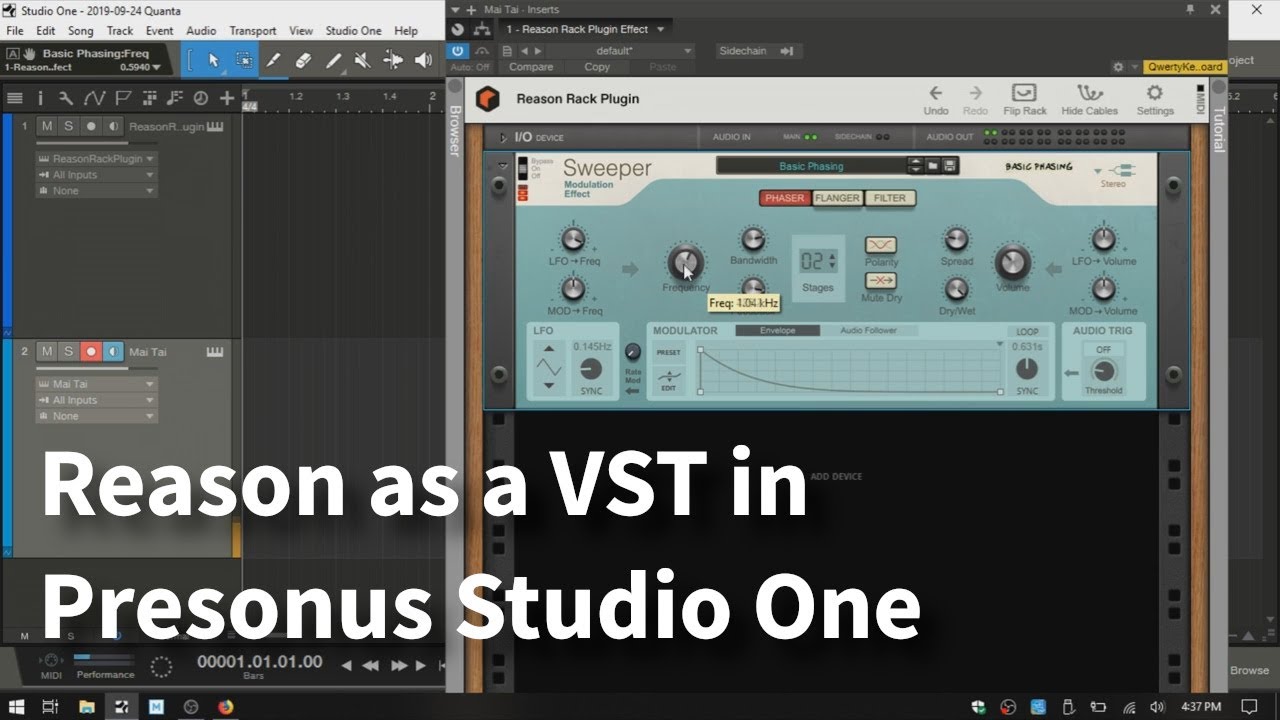Click the modulator PRESET button
Screen dimensions: 1280x720
click(668, 353)
